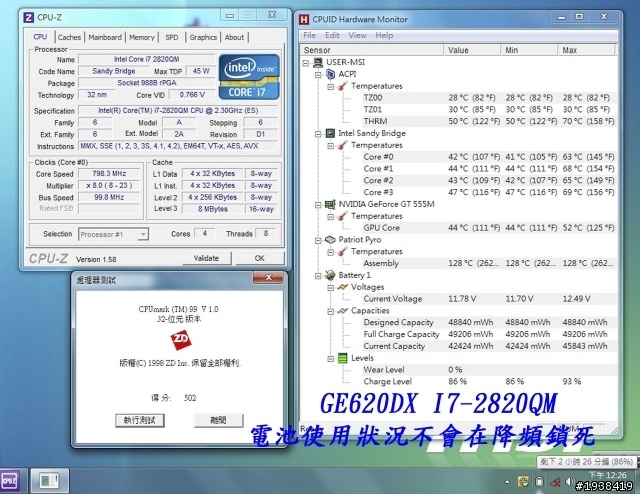
Task: Click the volume speaker tray icon
Action: [568, 482]
